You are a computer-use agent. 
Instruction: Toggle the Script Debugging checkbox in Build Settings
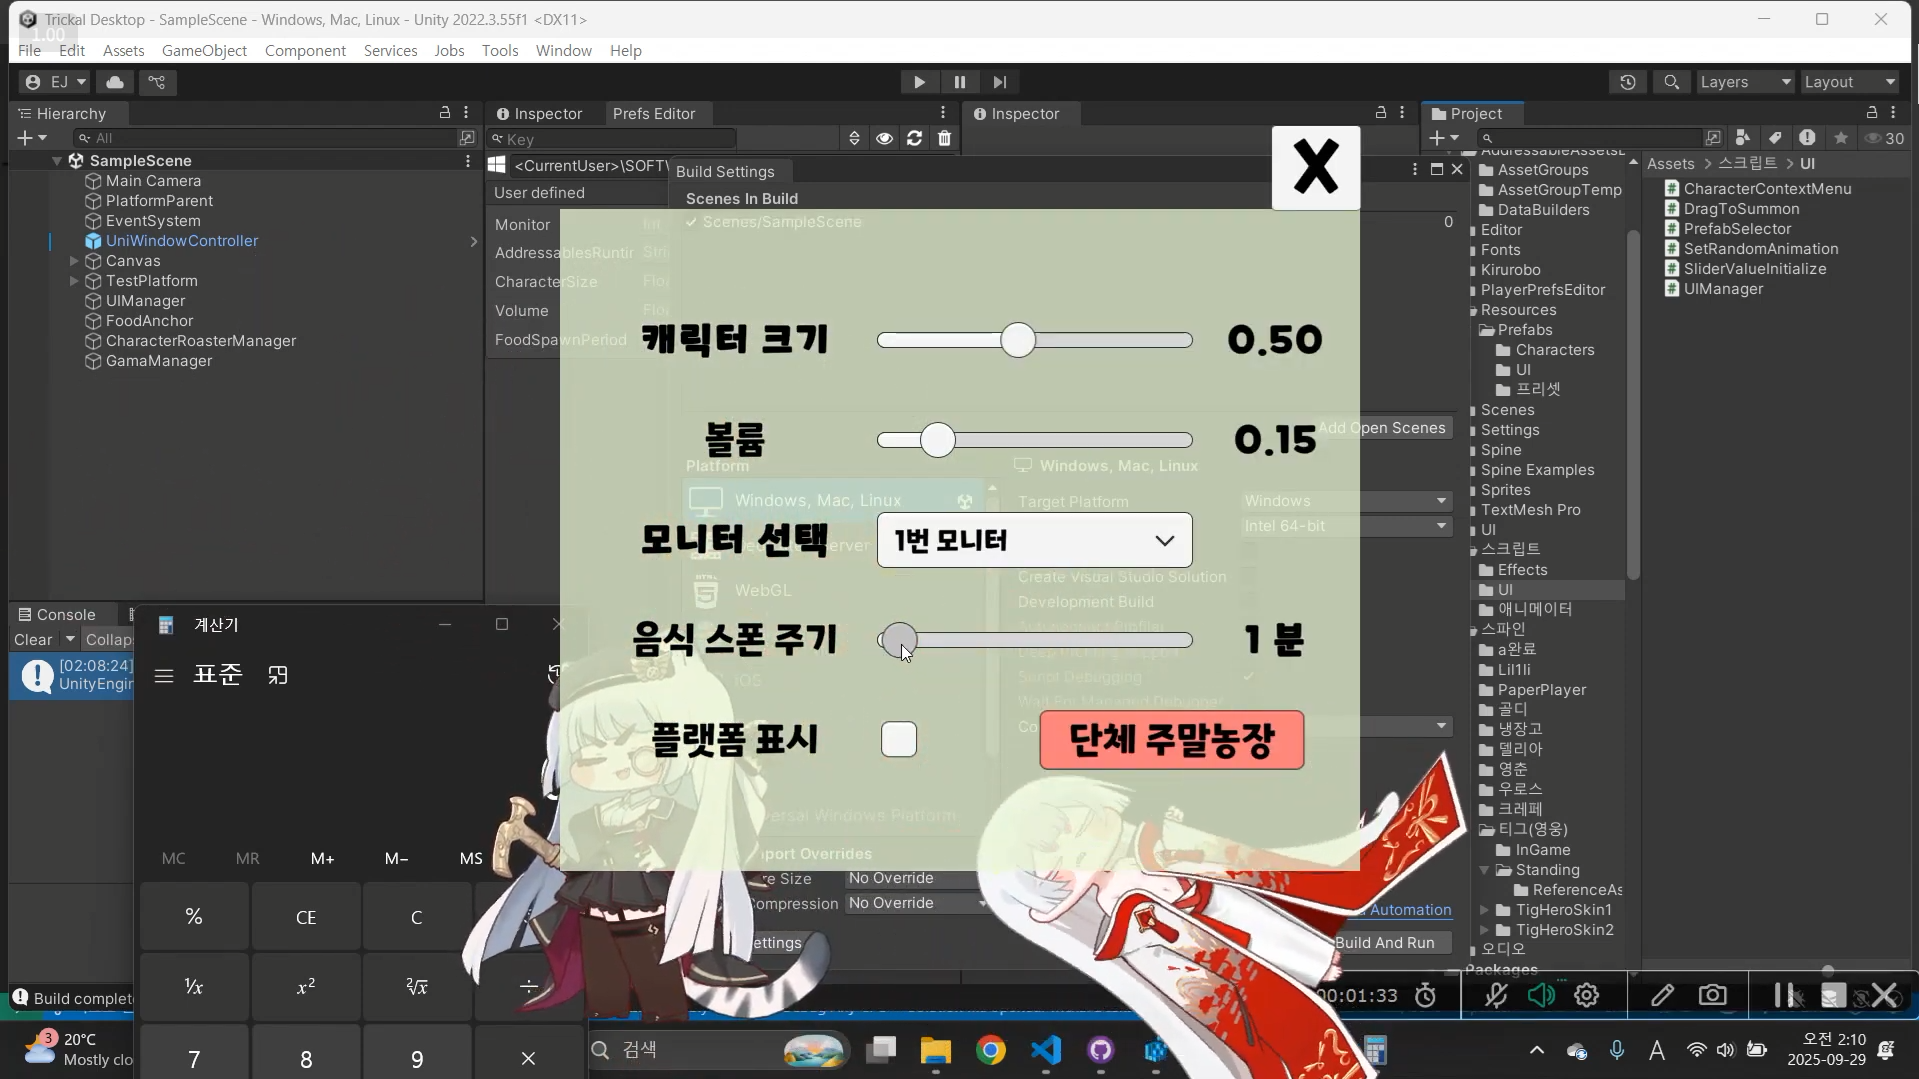tap(1250, 677)
